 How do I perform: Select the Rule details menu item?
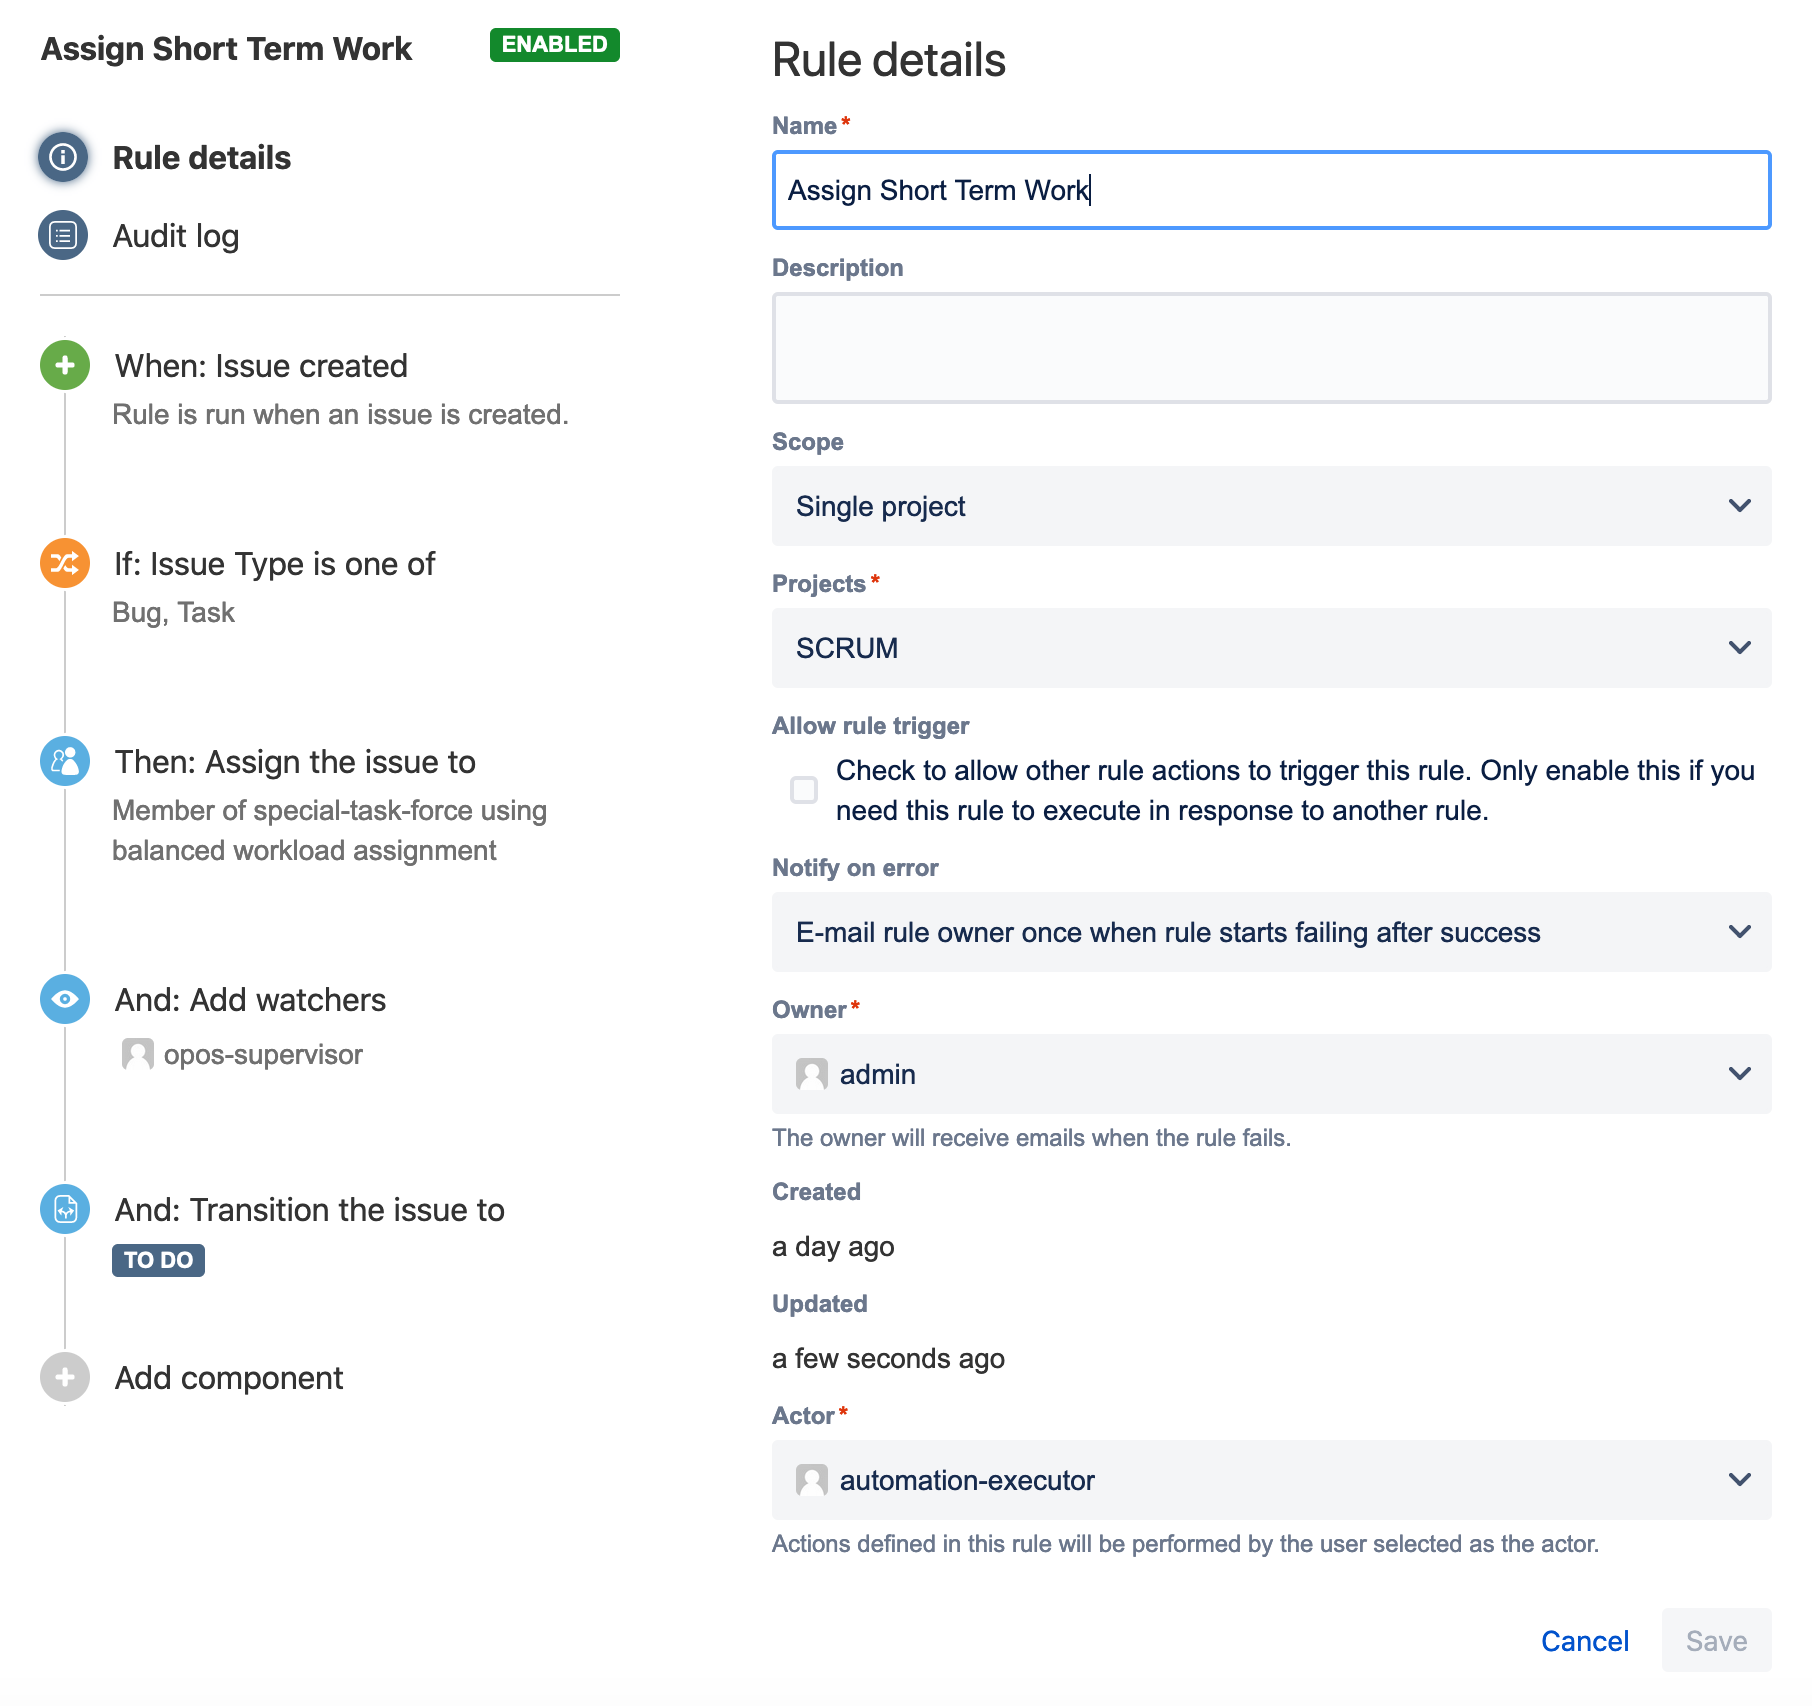pyautogui.click(x=201, y=158)
